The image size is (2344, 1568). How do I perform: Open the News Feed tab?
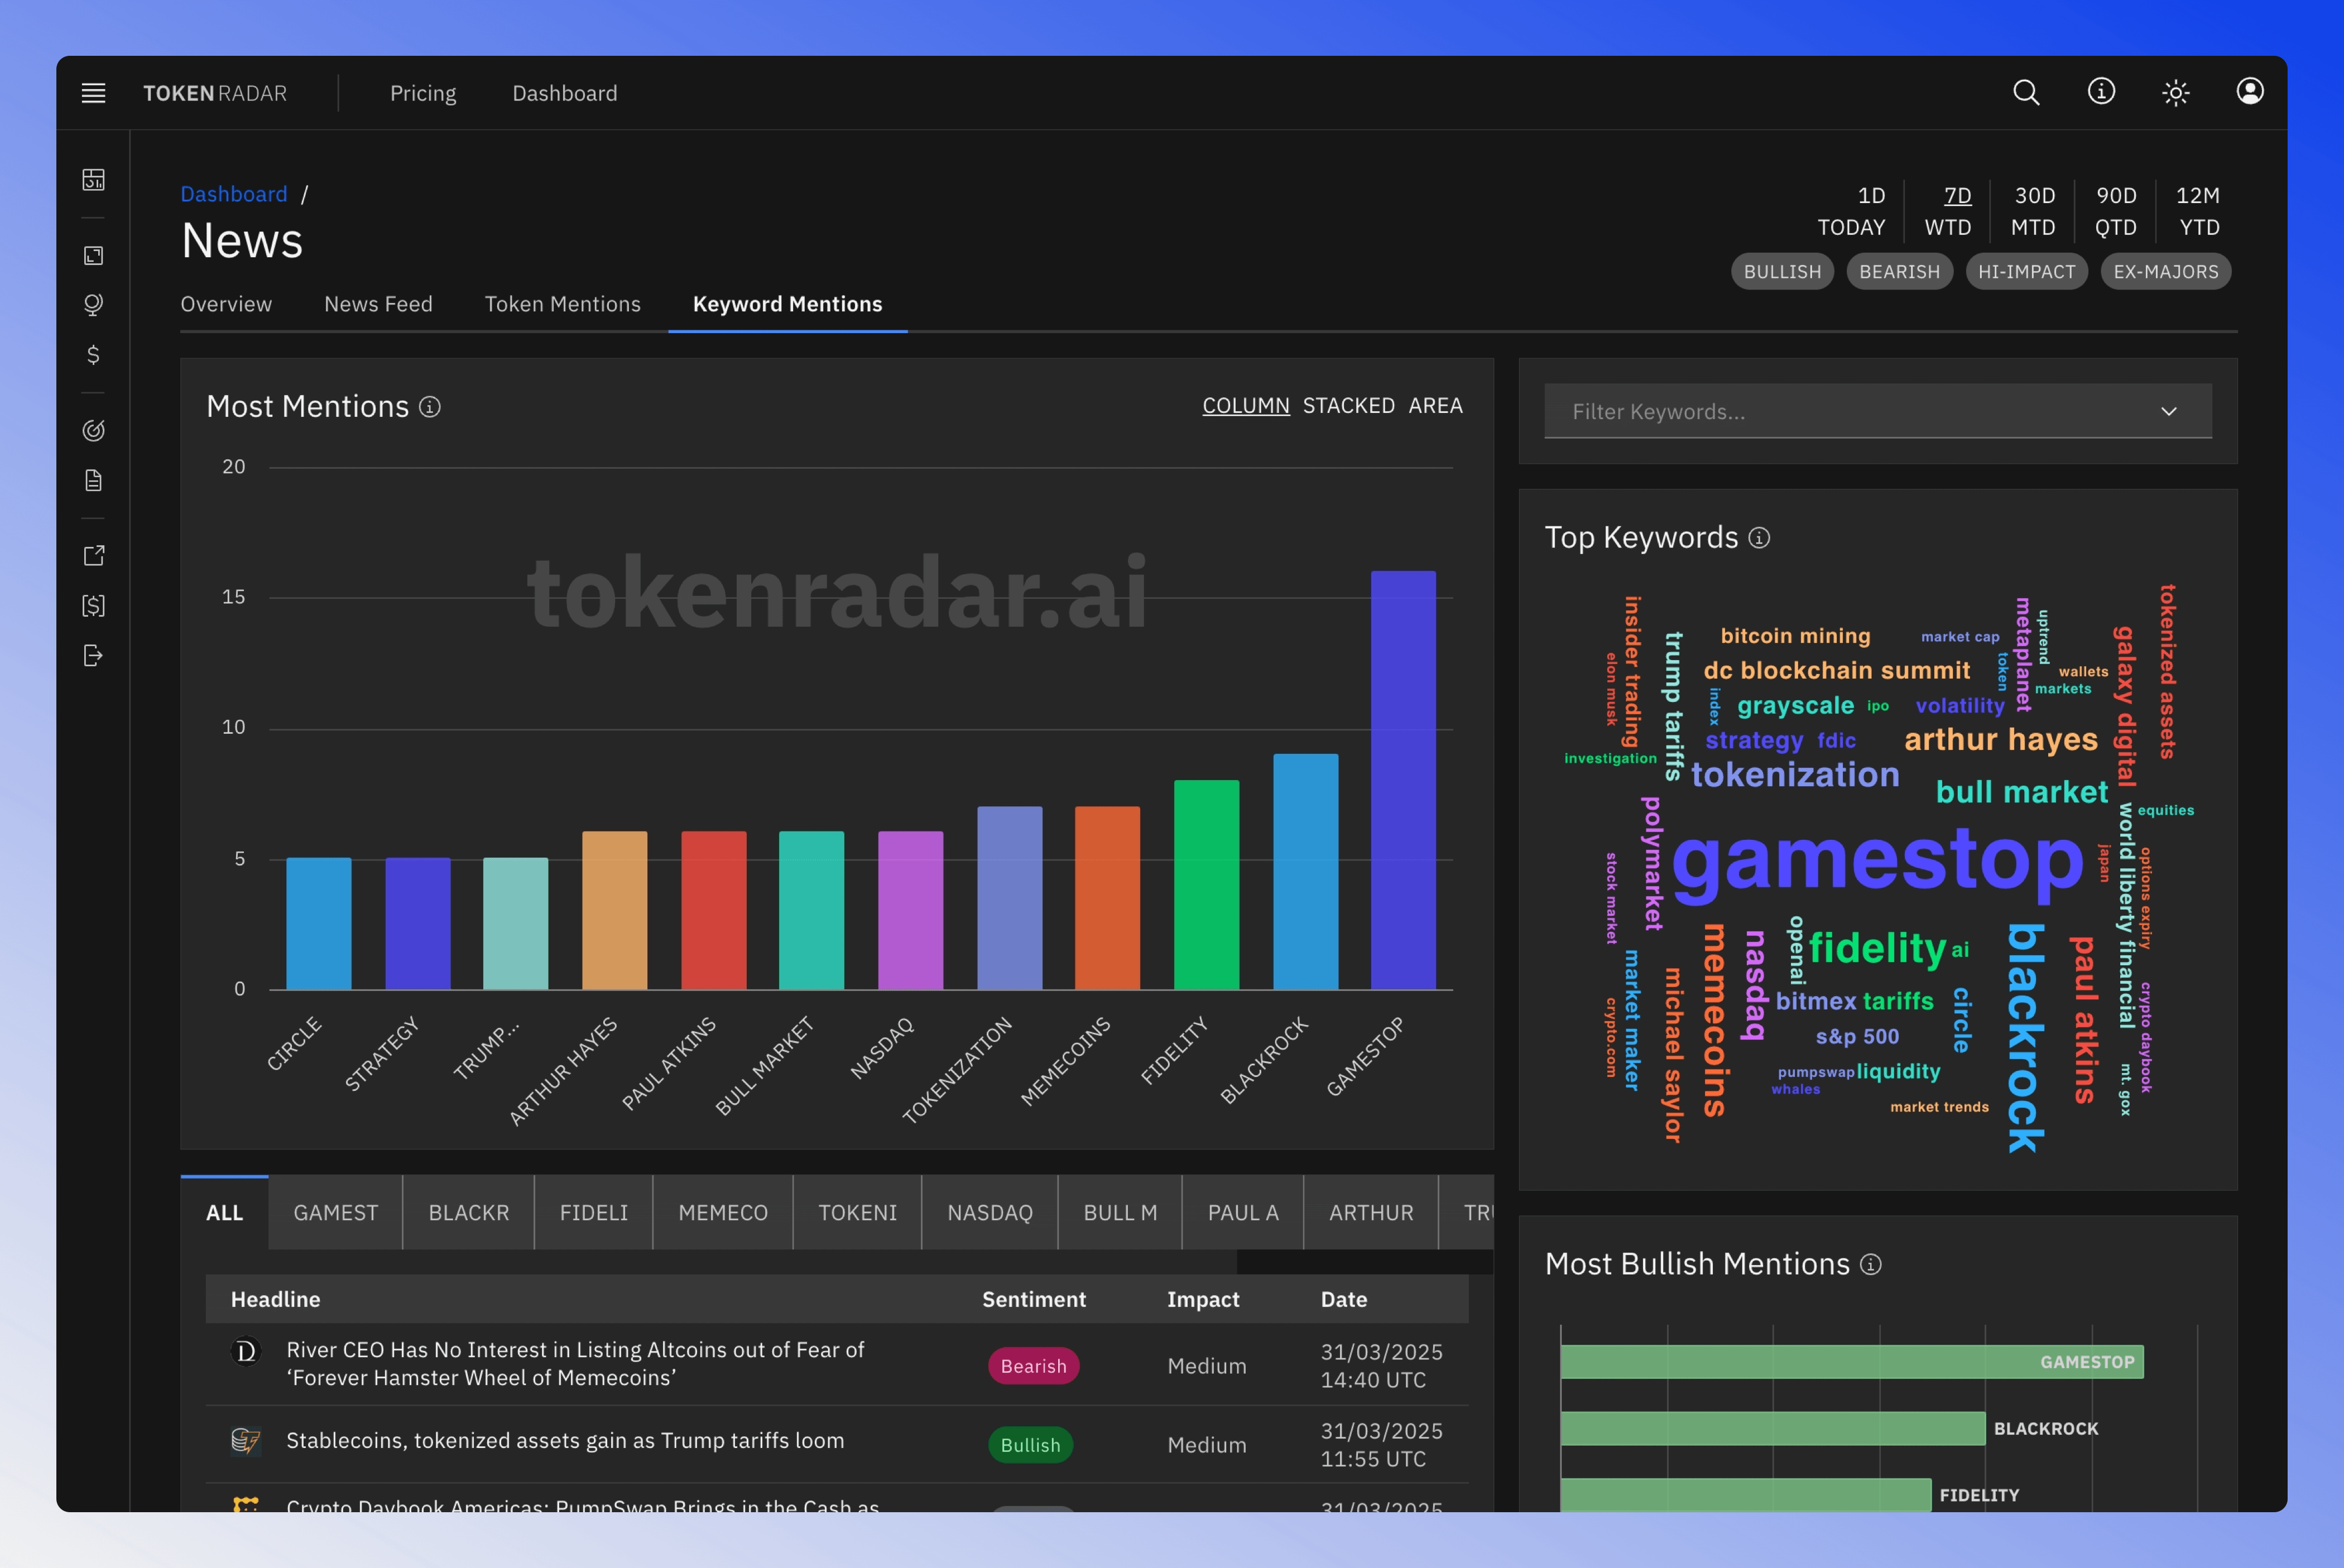tap(378, 304)
